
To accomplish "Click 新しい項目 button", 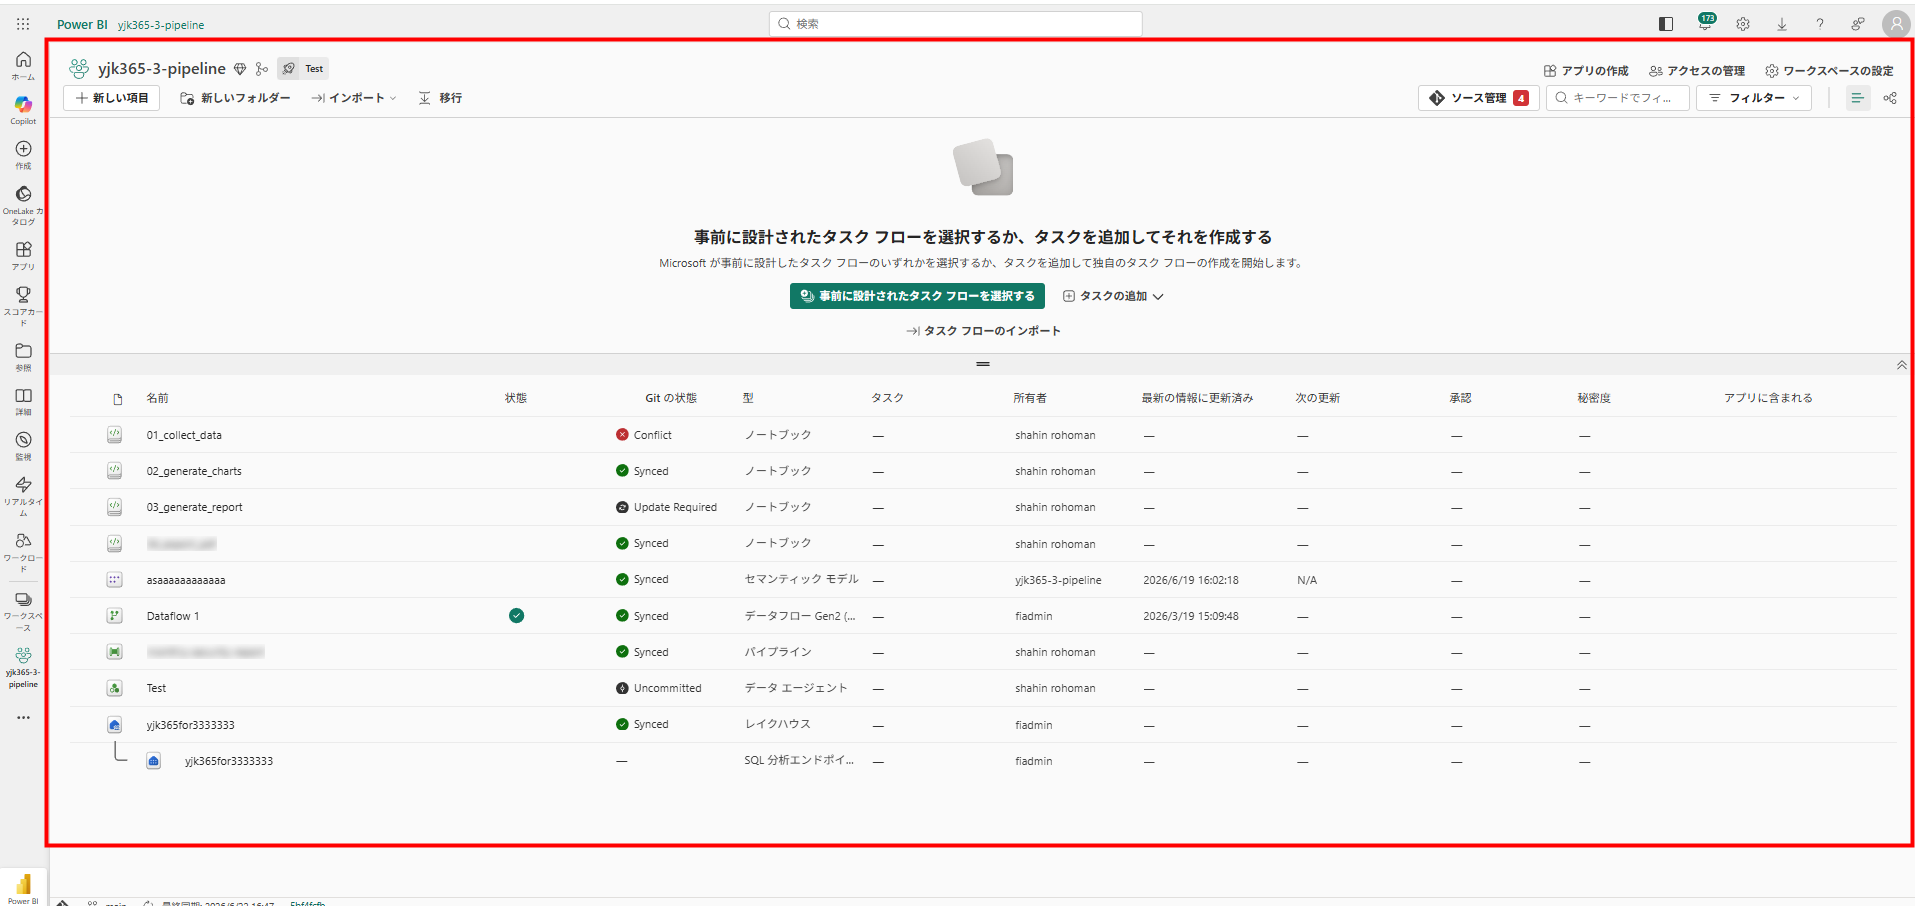I will tap(112, 98).
